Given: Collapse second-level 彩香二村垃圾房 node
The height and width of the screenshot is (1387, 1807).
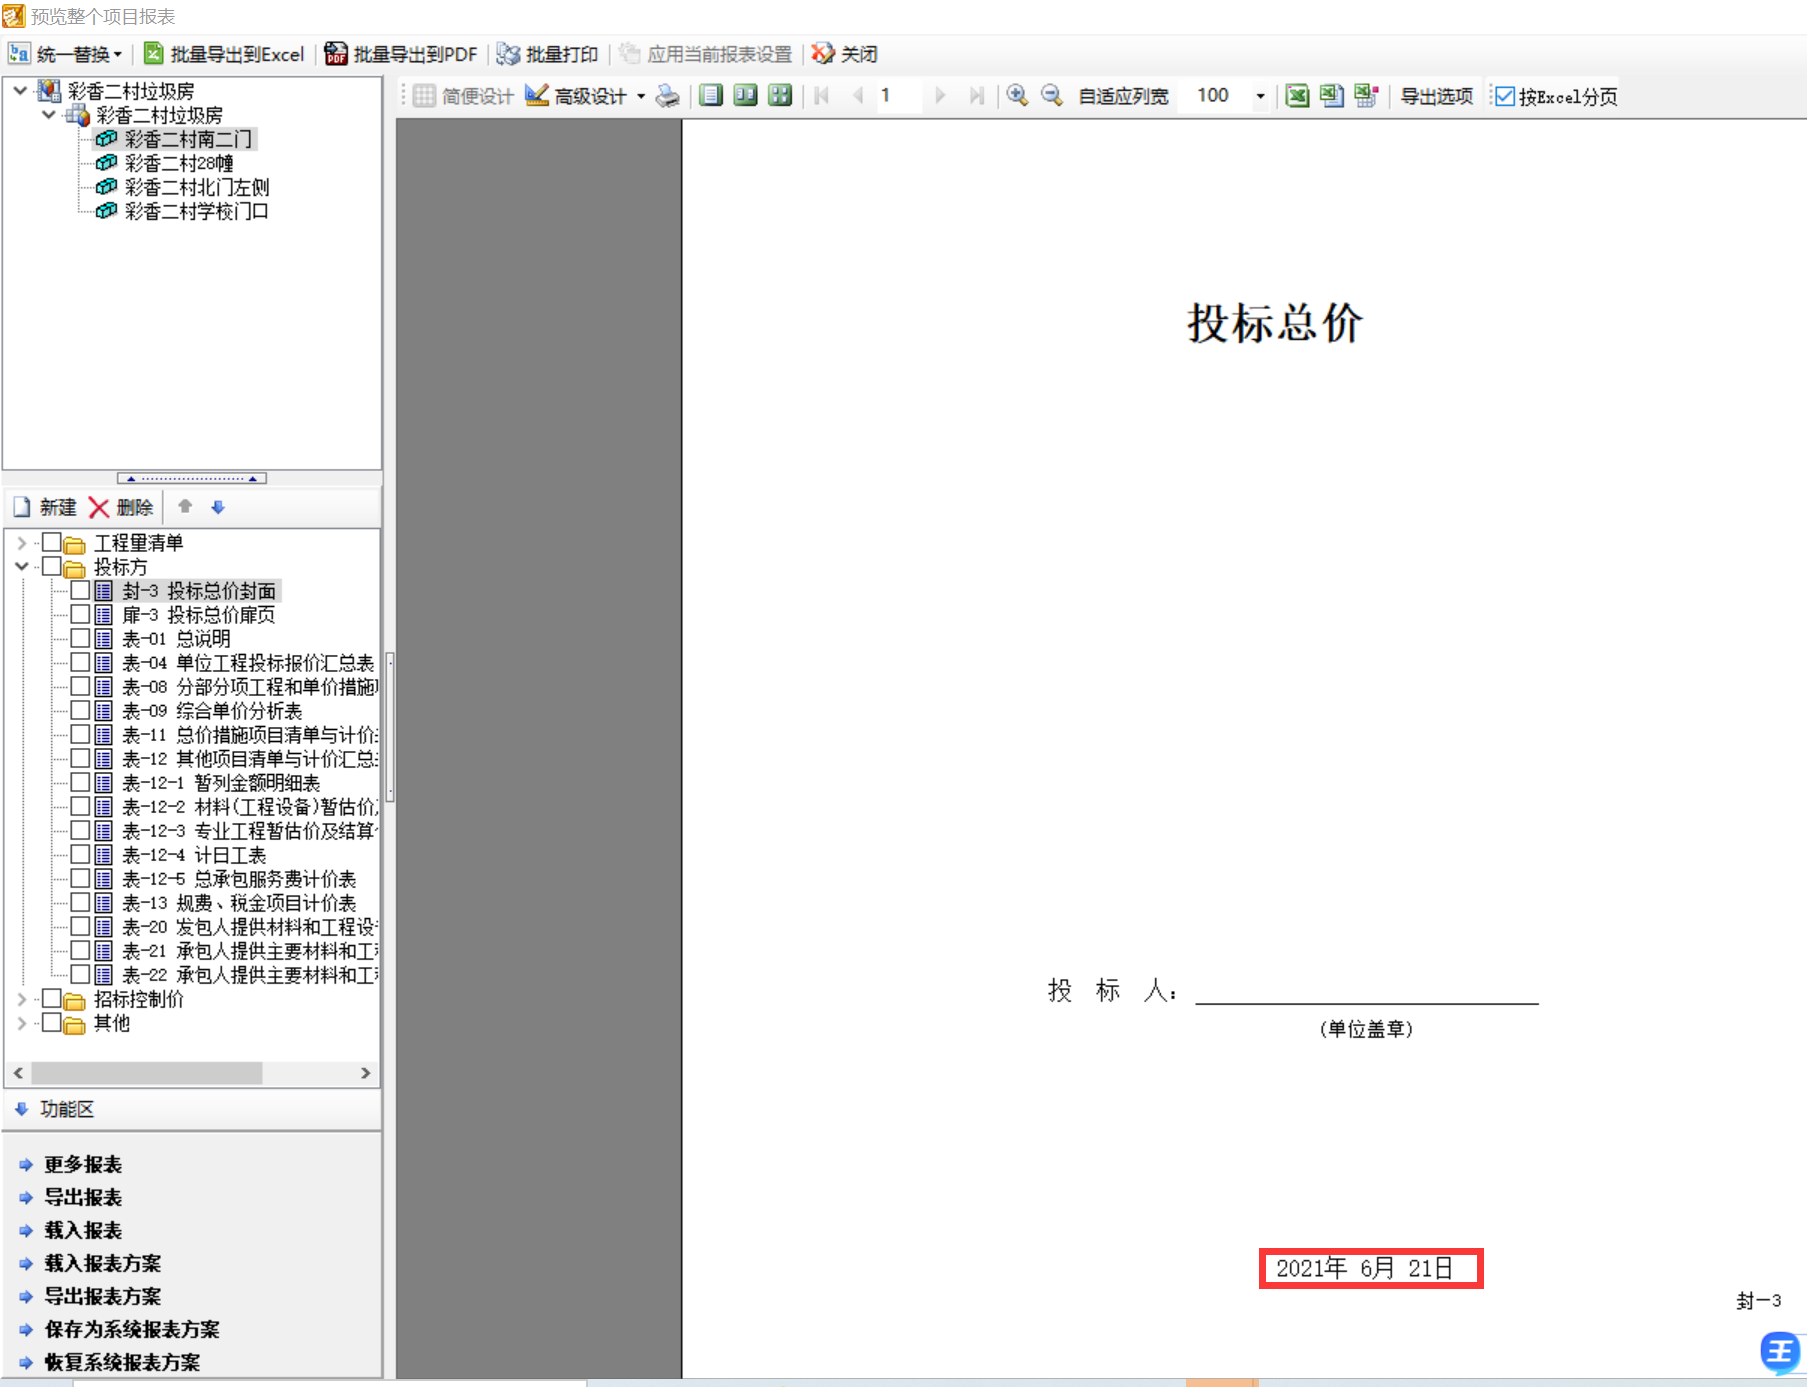Looking at the screenshot, I should point(48,115).
